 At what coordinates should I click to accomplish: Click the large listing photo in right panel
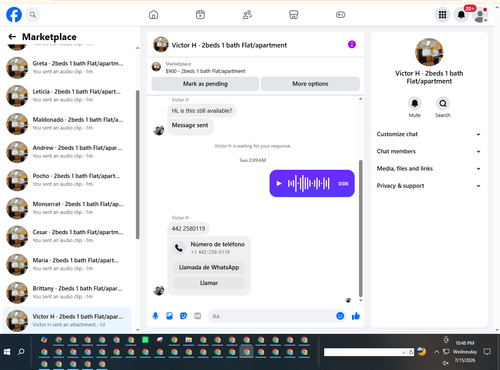429,52
